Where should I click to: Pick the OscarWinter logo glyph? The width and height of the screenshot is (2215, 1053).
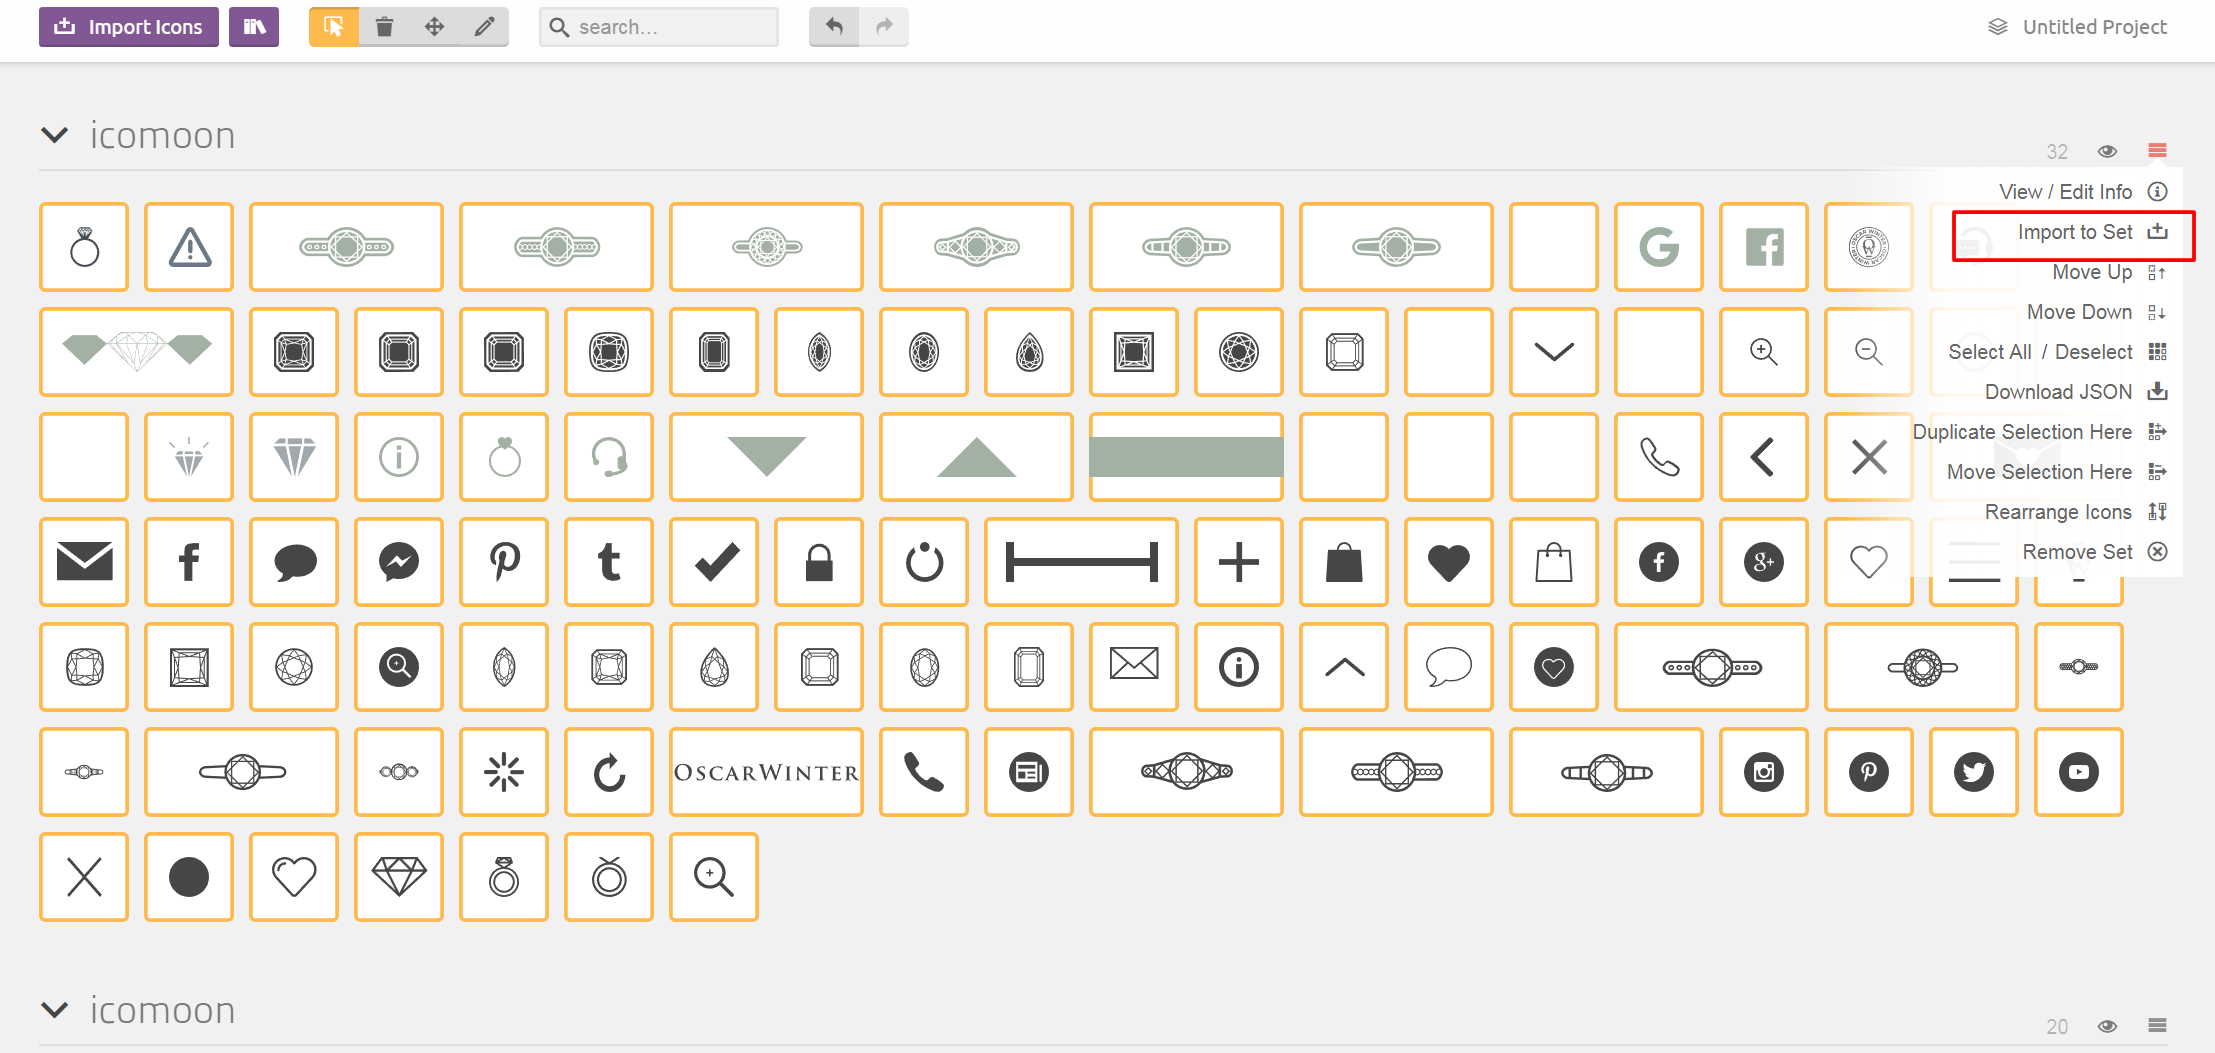pos(766,772)
